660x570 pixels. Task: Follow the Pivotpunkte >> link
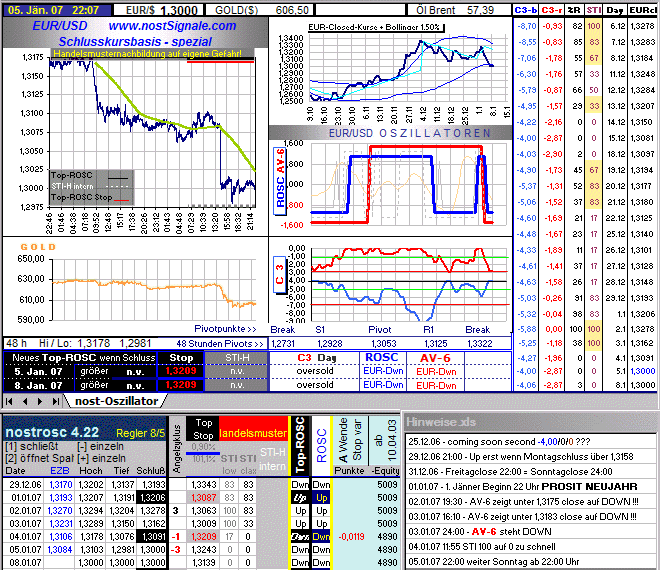[225, 329]
